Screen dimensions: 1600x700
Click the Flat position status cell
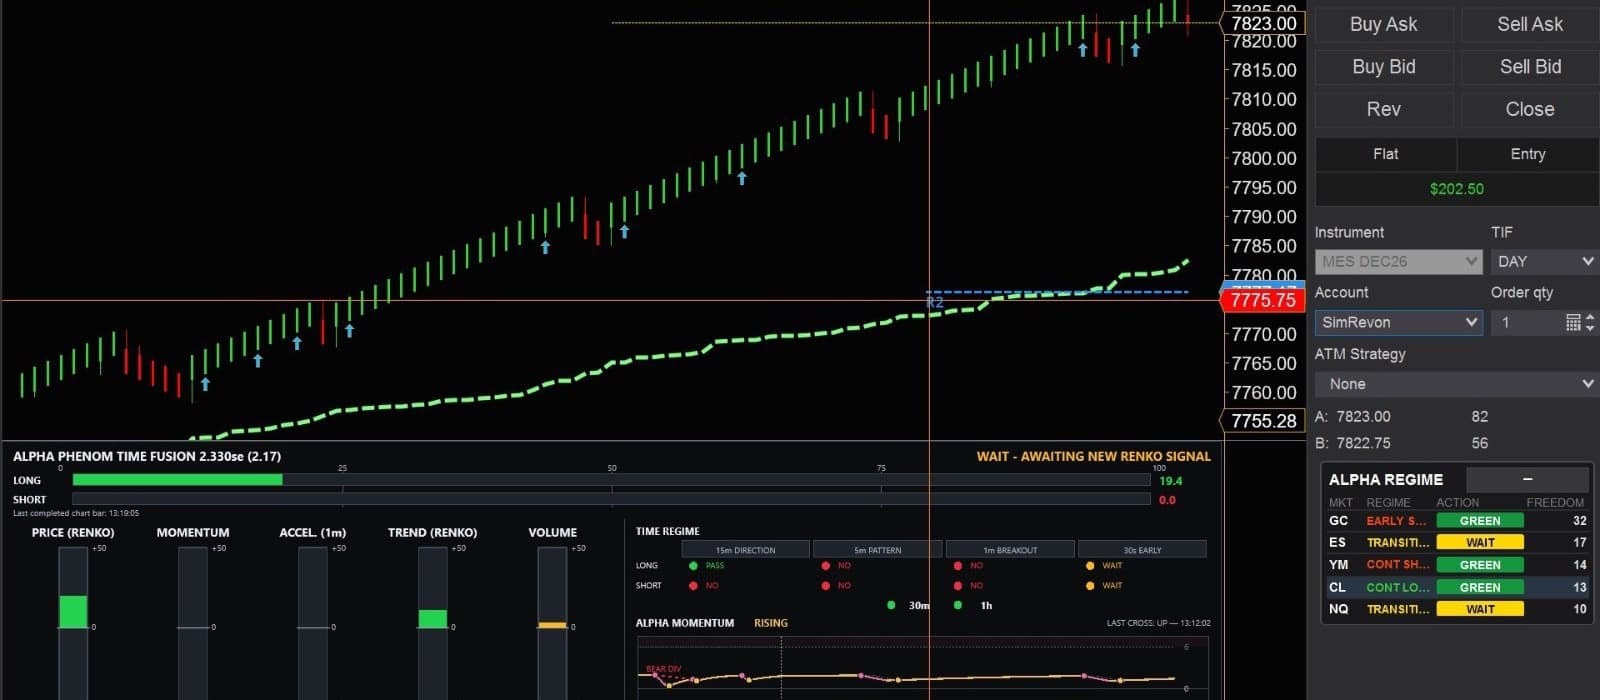1386,154
